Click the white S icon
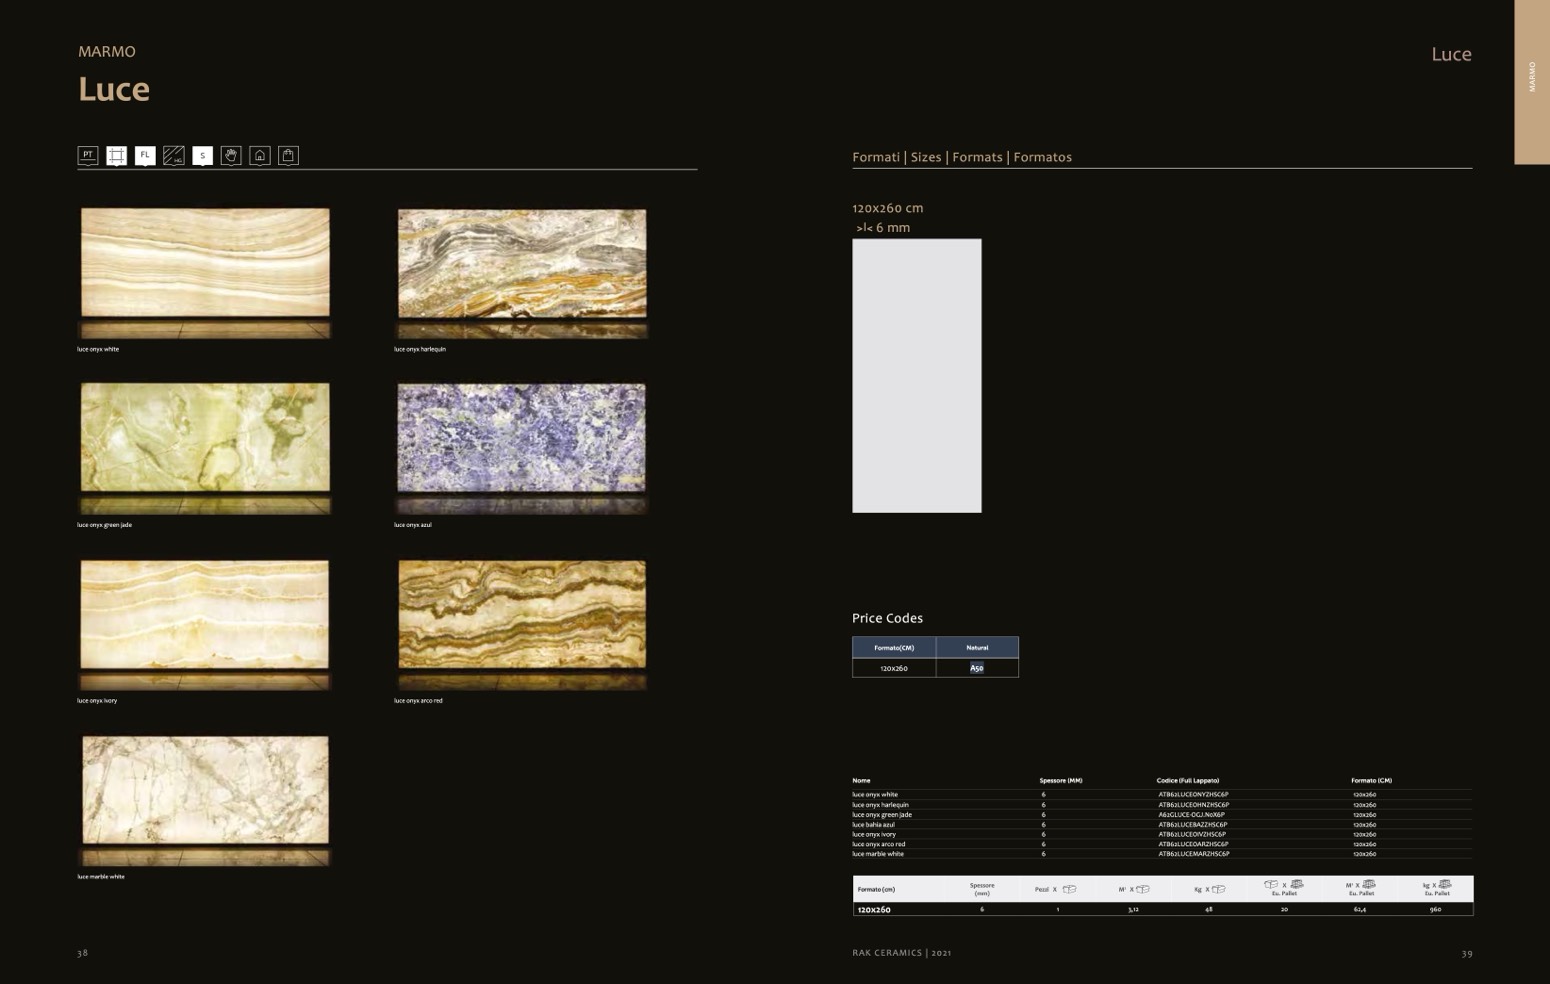1550x984 pixels. pyautogui.click(x=202, y=155)
